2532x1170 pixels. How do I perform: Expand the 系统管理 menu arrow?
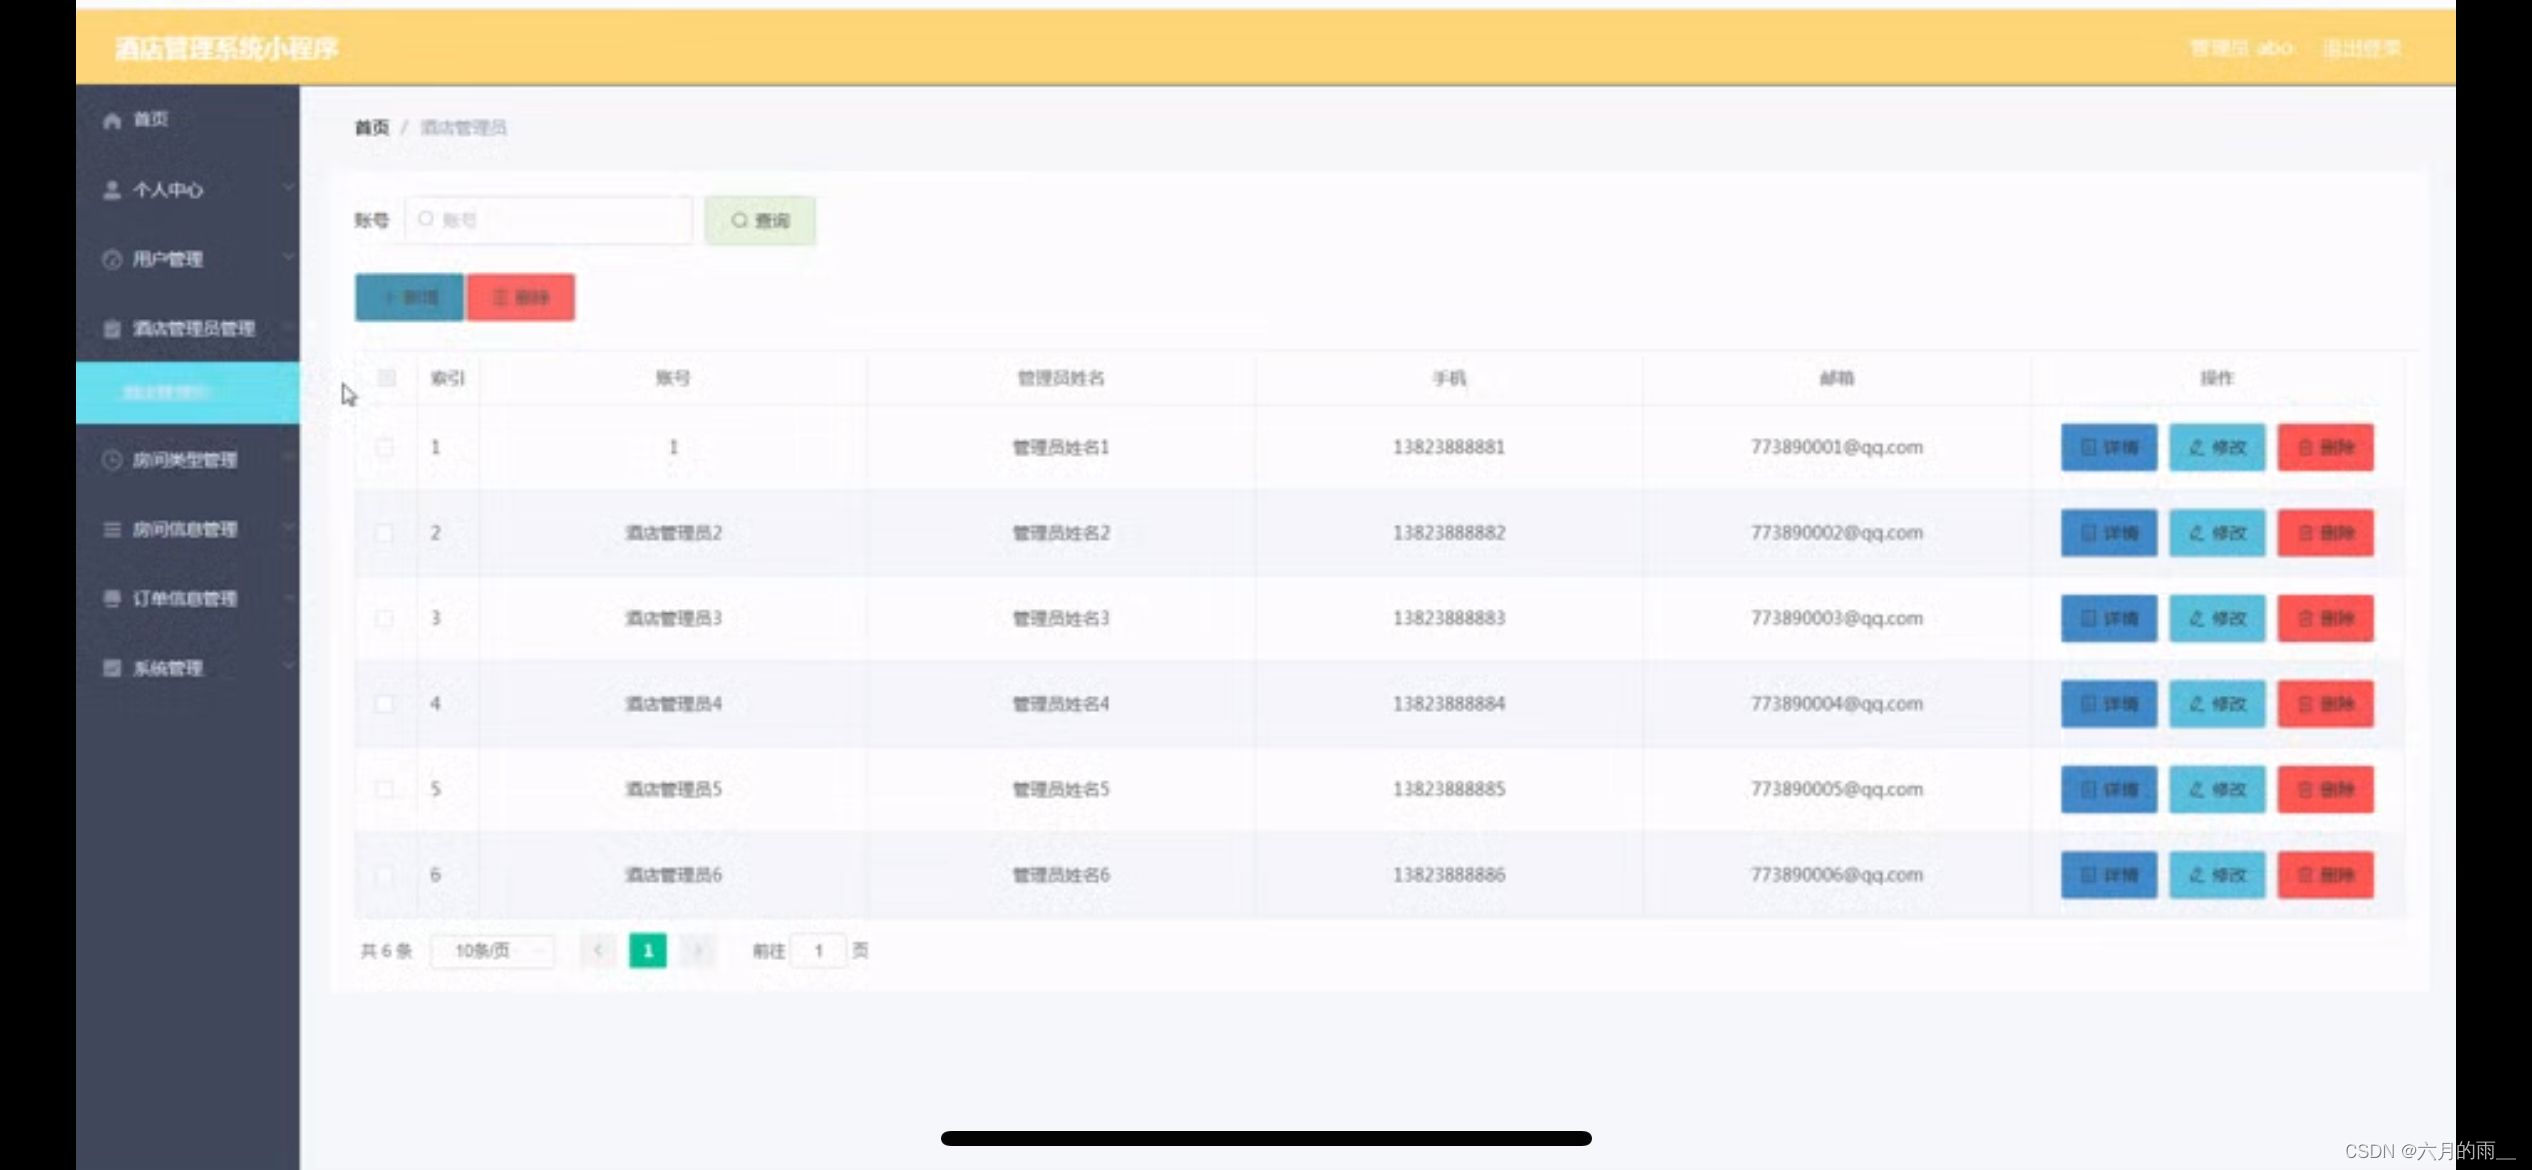click(x=287, y=666)
